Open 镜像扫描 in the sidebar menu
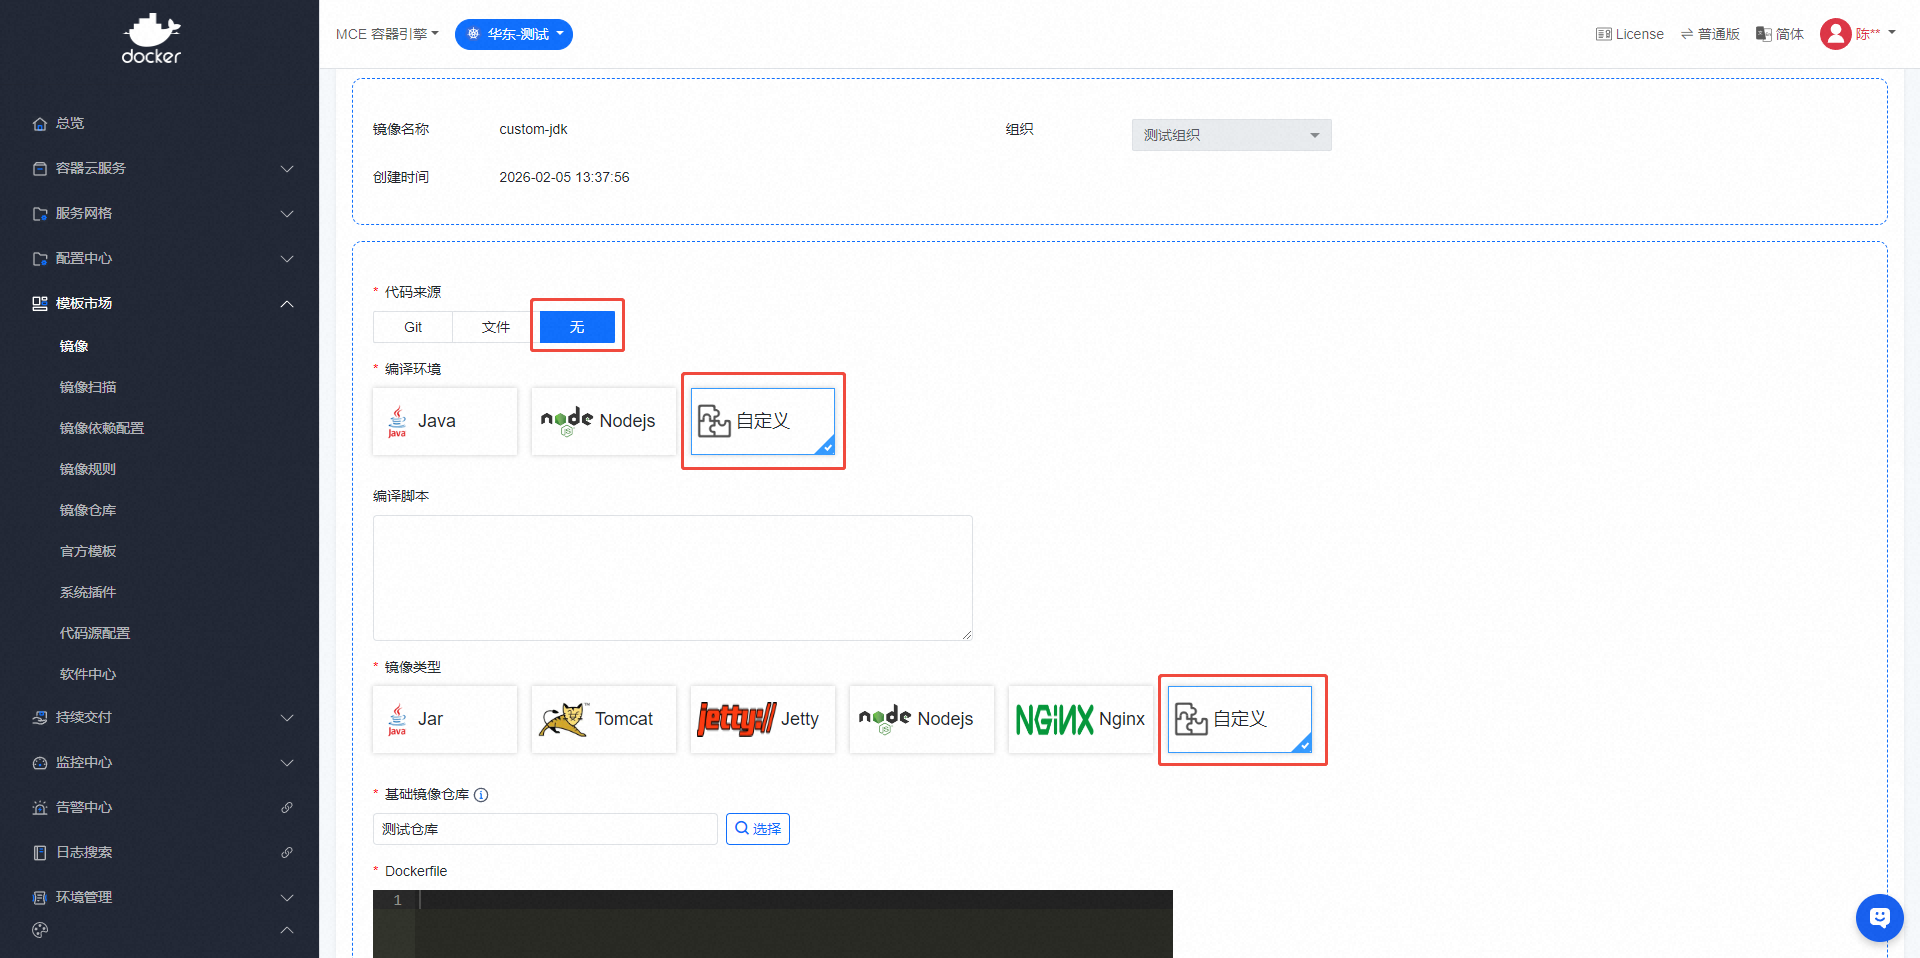The width and height of the screenshot is (1920, 958). [88, 387]
